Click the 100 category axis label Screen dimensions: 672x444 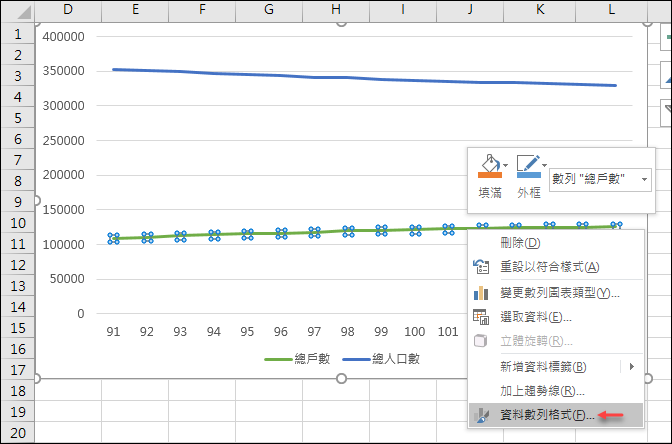pyautogui.click(x=414, y=331)
